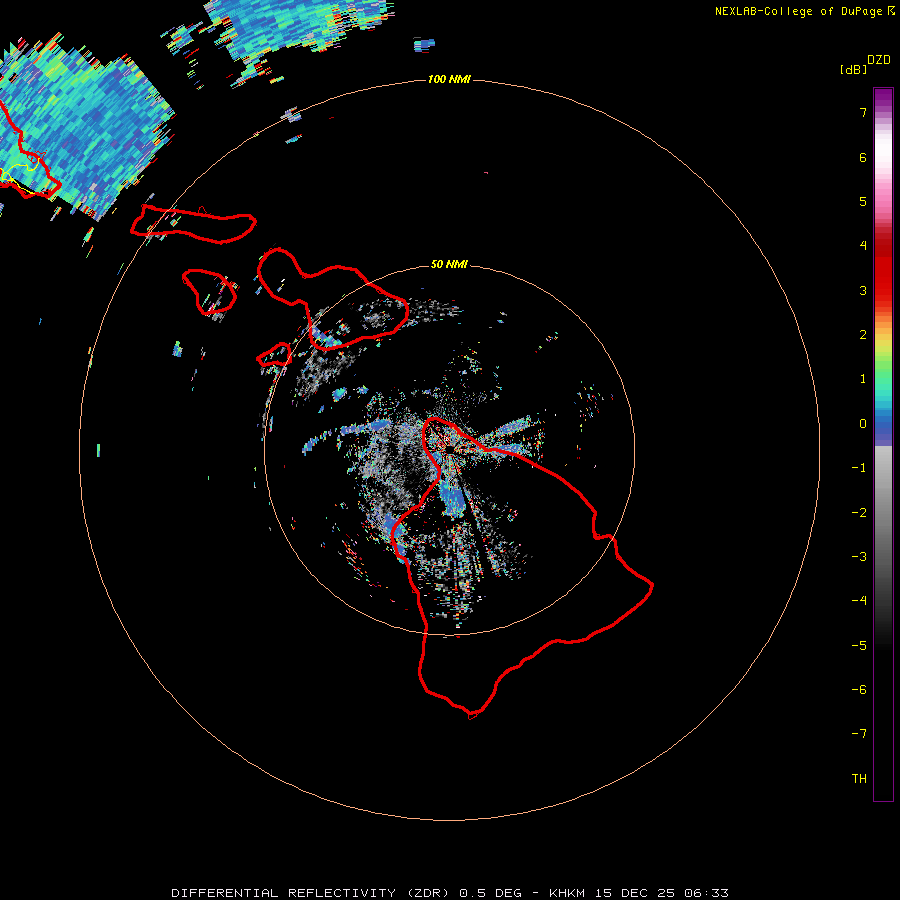Click the -6 value on the color scale
The width and height of the screenshot is (900, 900).
859,690
